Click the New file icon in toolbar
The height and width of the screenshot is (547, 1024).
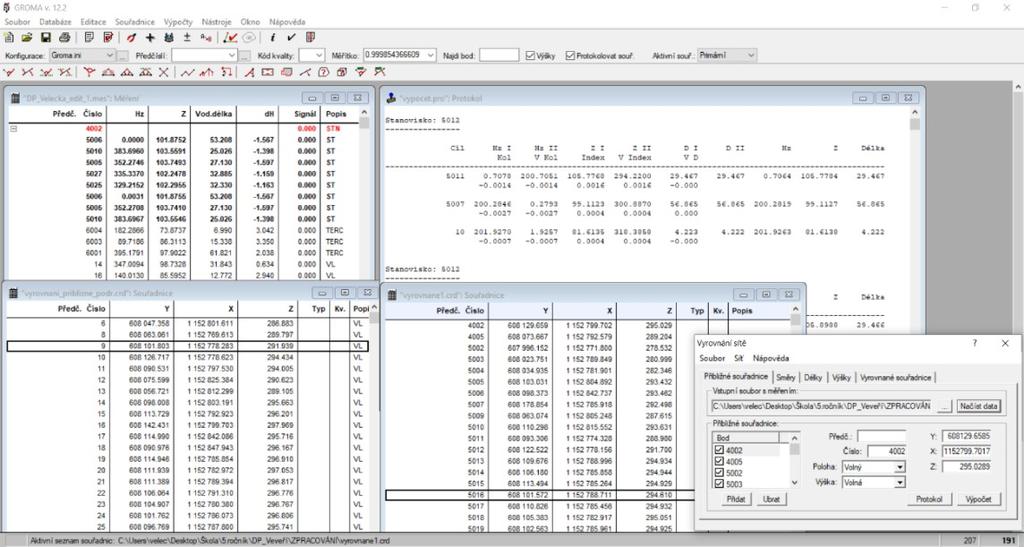[x=9, y=38]
